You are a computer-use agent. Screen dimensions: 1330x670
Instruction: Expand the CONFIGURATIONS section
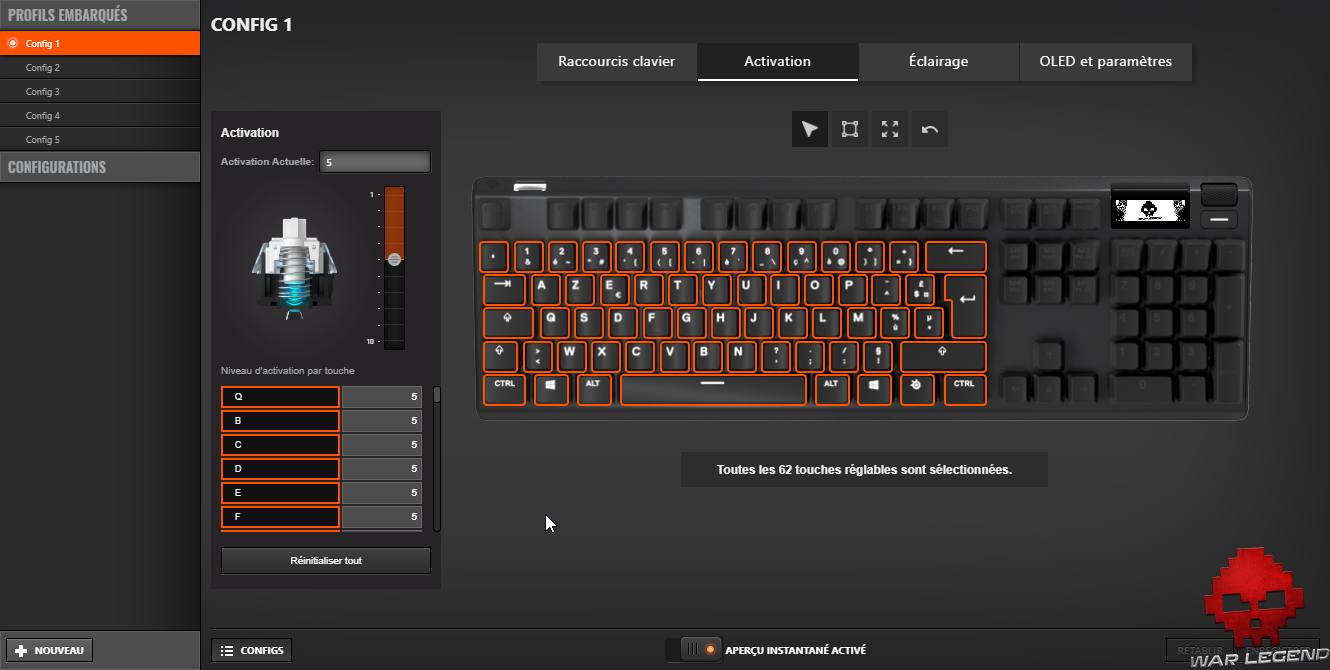(x=100, y=167)
